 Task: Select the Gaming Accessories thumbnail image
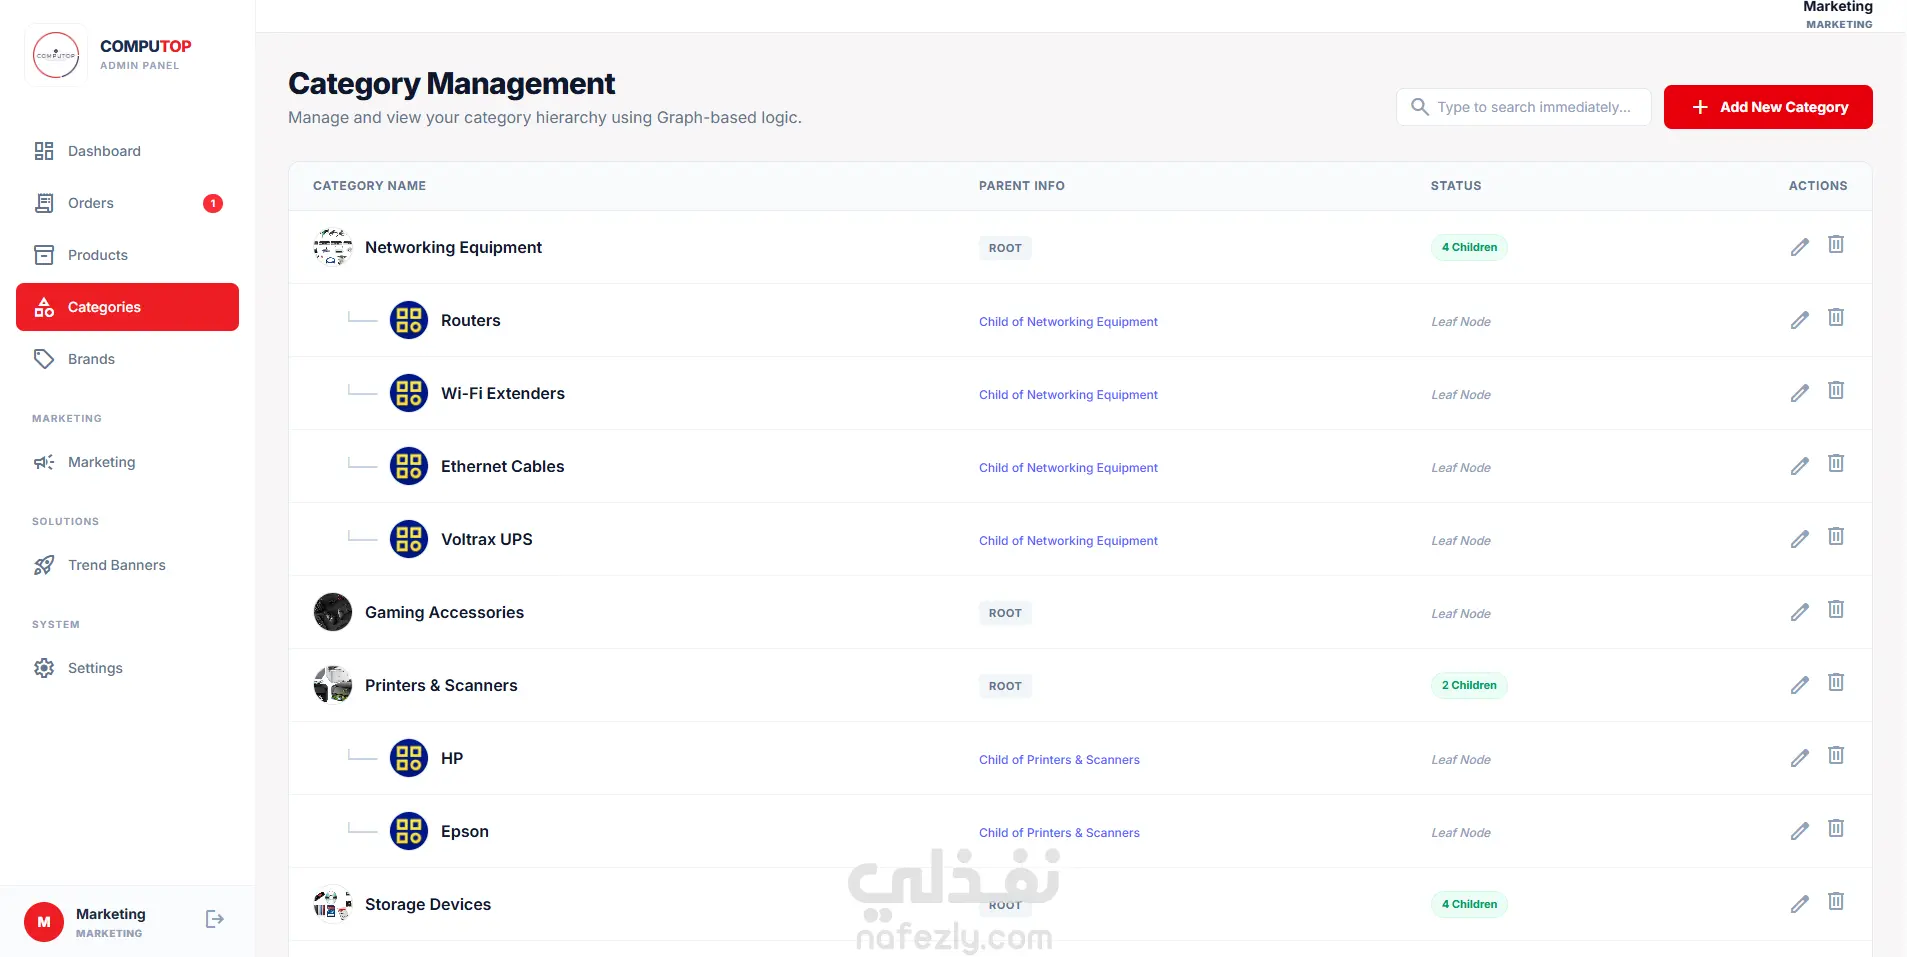pyautogui.click(x=333, y=612)
